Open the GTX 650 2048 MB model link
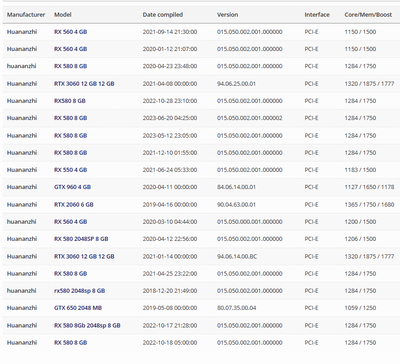 click(78, 308)
